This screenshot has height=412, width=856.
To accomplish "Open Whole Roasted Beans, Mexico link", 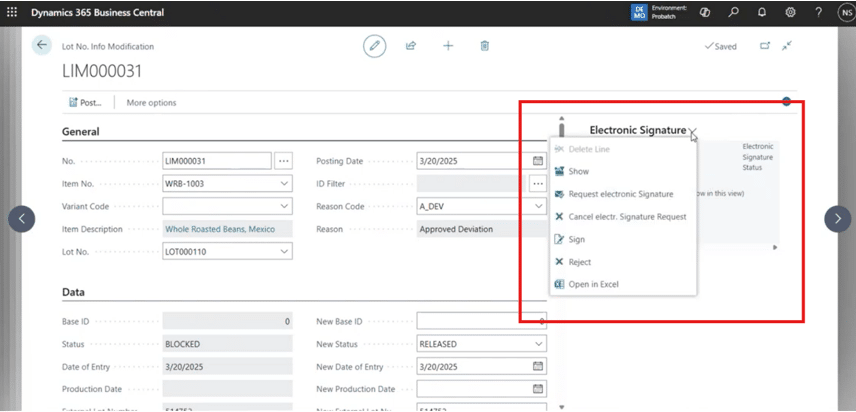I will (220, 229).
